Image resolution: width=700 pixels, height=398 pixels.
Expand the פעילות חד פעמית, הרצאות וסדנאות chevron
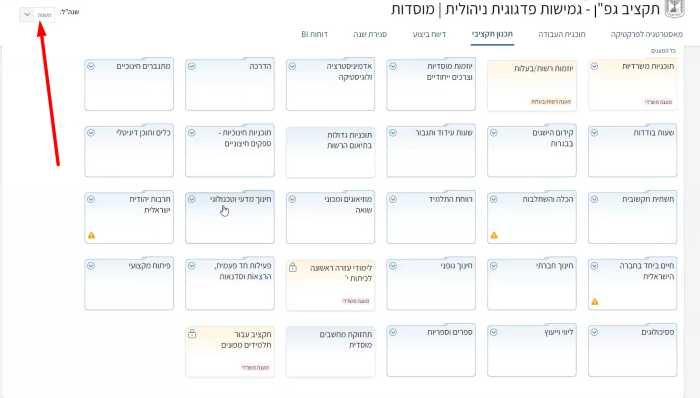tap(192, 265)
